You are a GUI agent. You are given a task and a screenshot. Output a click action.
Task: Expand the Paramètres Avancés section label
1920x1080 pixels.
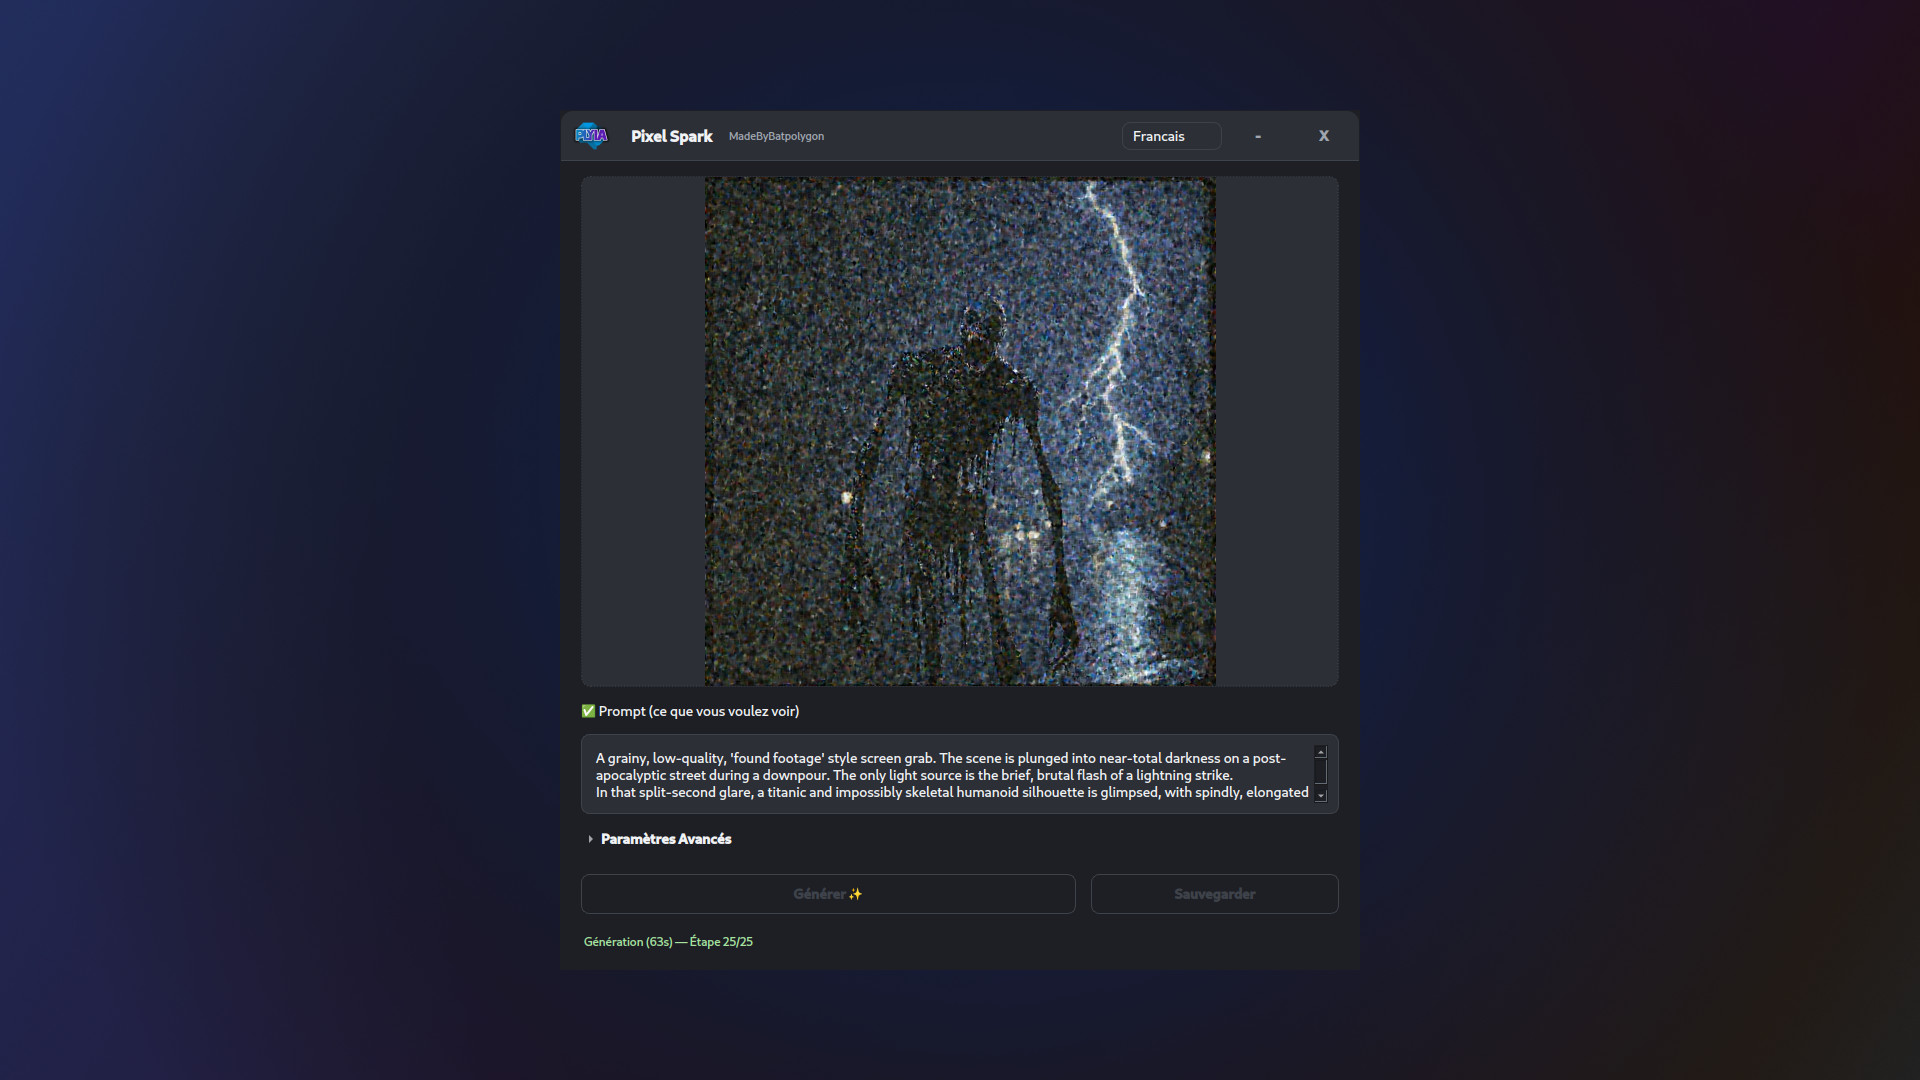tap(666, 839)
